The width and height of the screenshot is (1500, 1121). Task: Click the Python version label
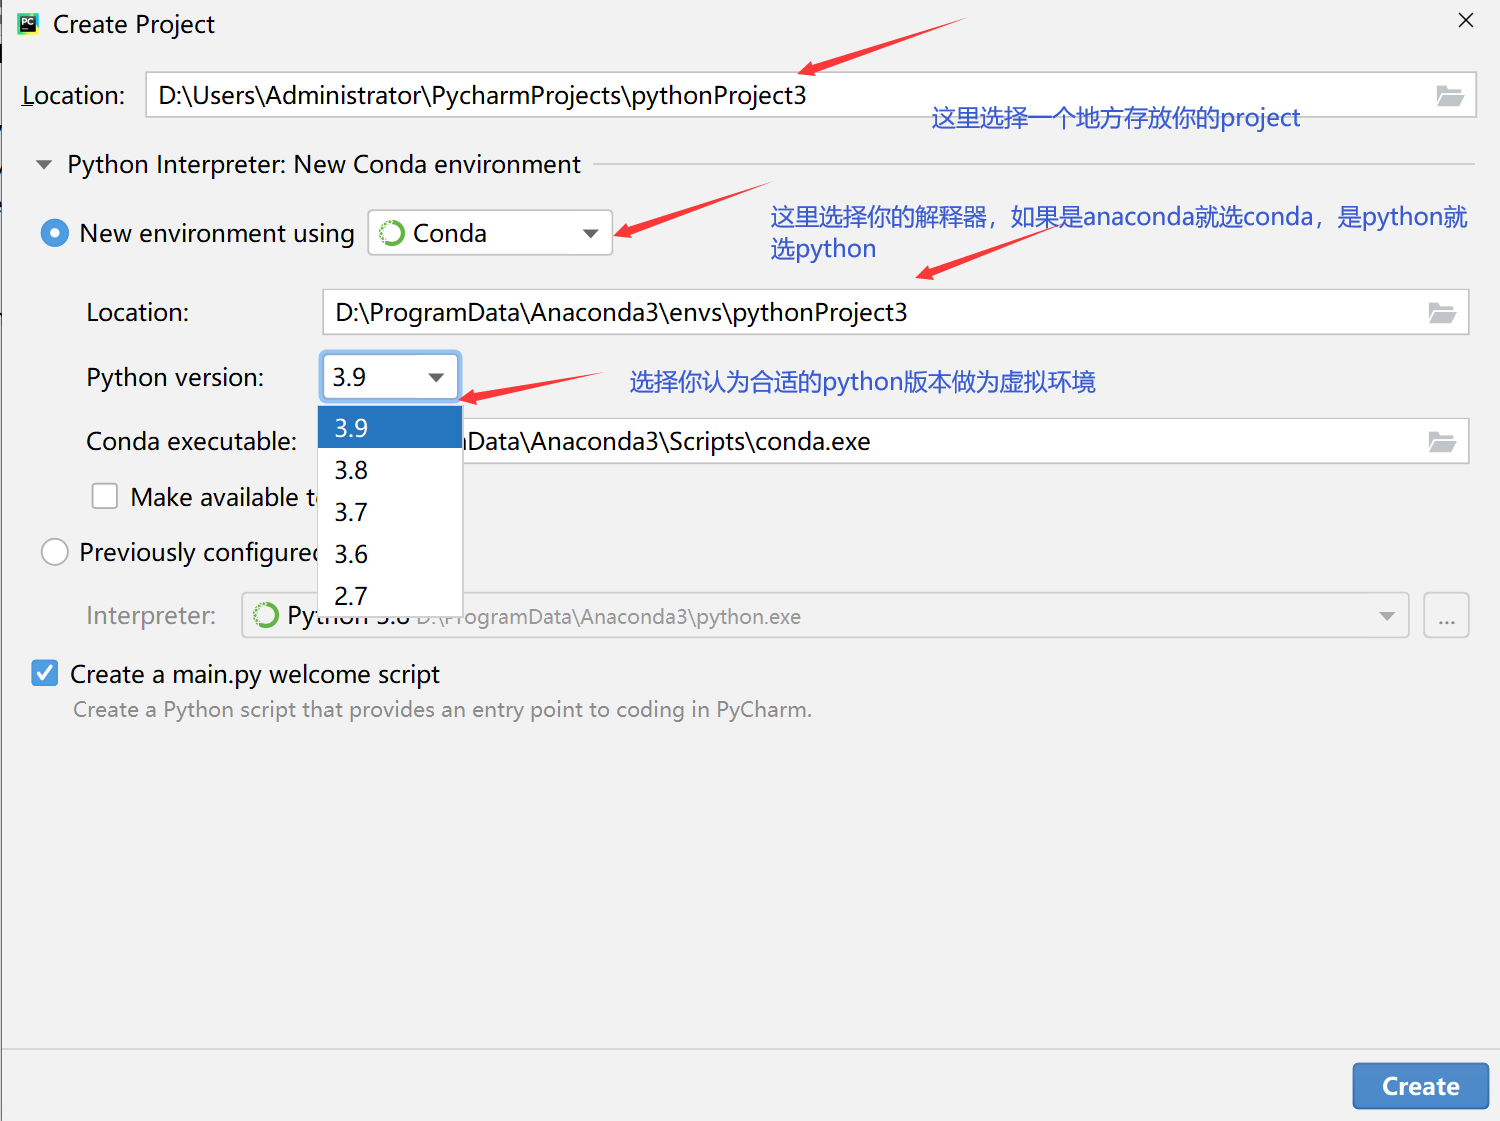176,378
